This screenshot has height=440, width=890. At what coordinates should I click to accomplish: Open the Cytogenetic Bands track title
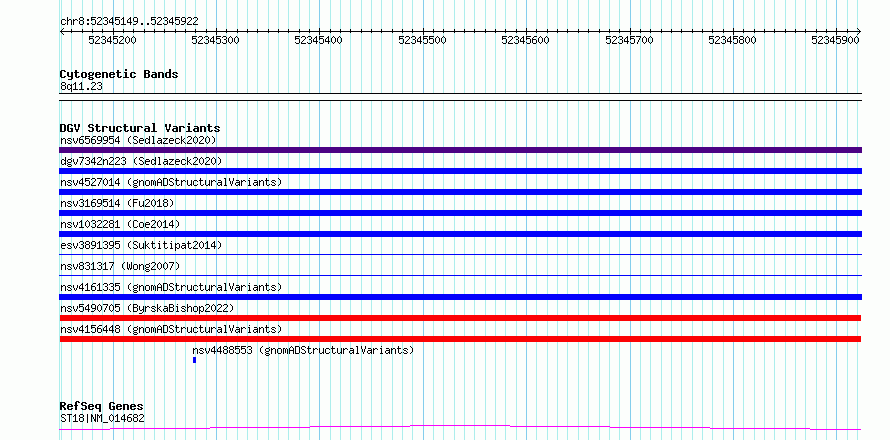click(x=119, y=74)
